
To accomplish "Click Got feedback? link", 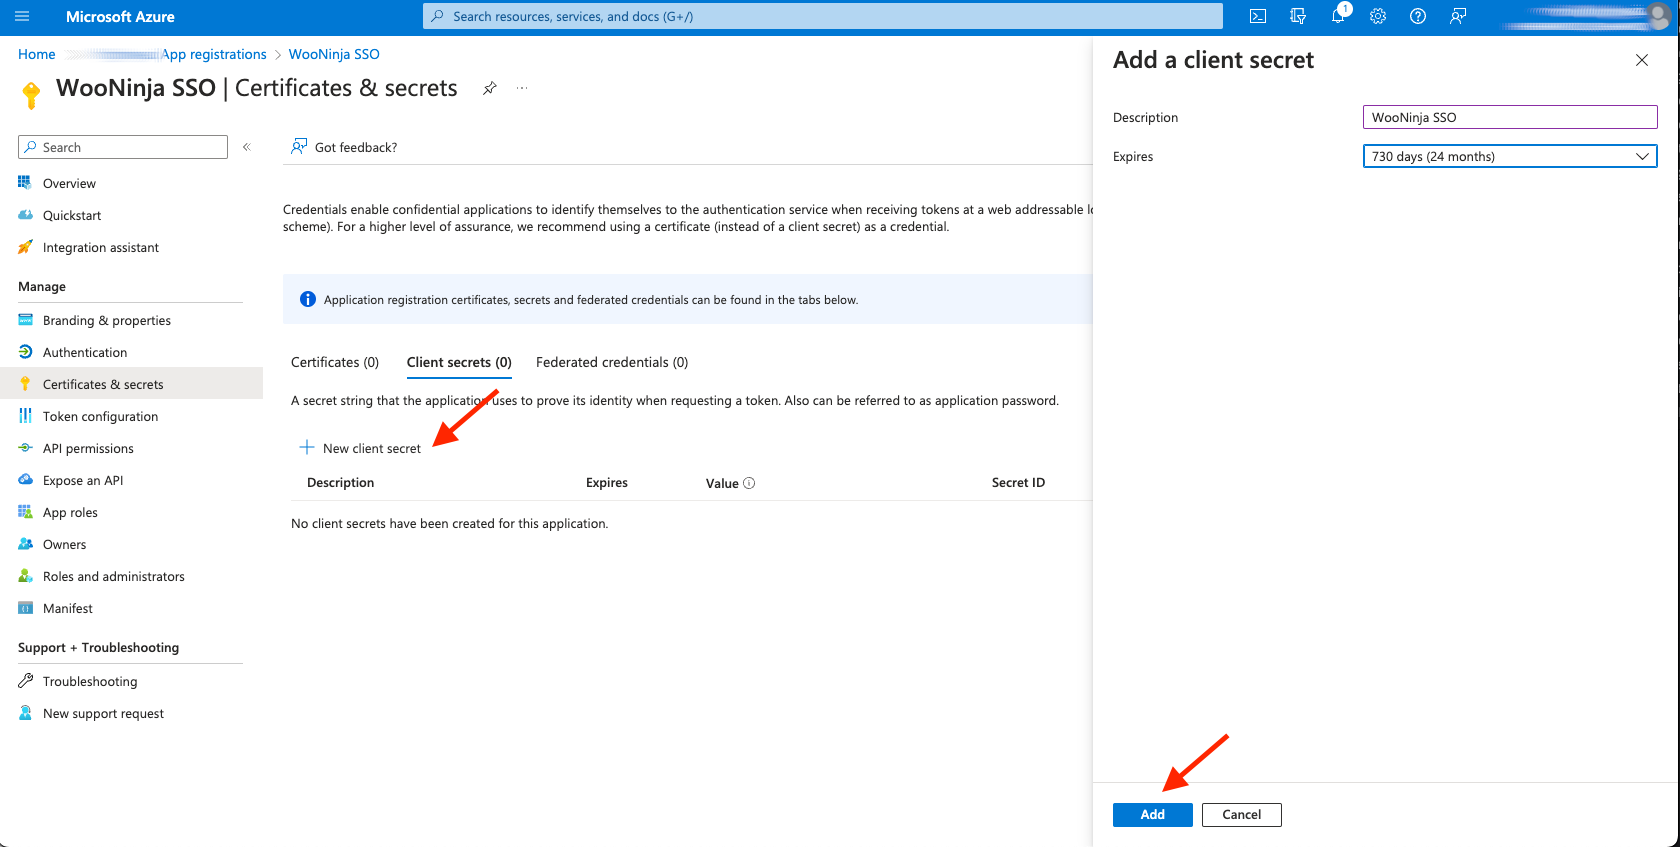I will point(356,147).
